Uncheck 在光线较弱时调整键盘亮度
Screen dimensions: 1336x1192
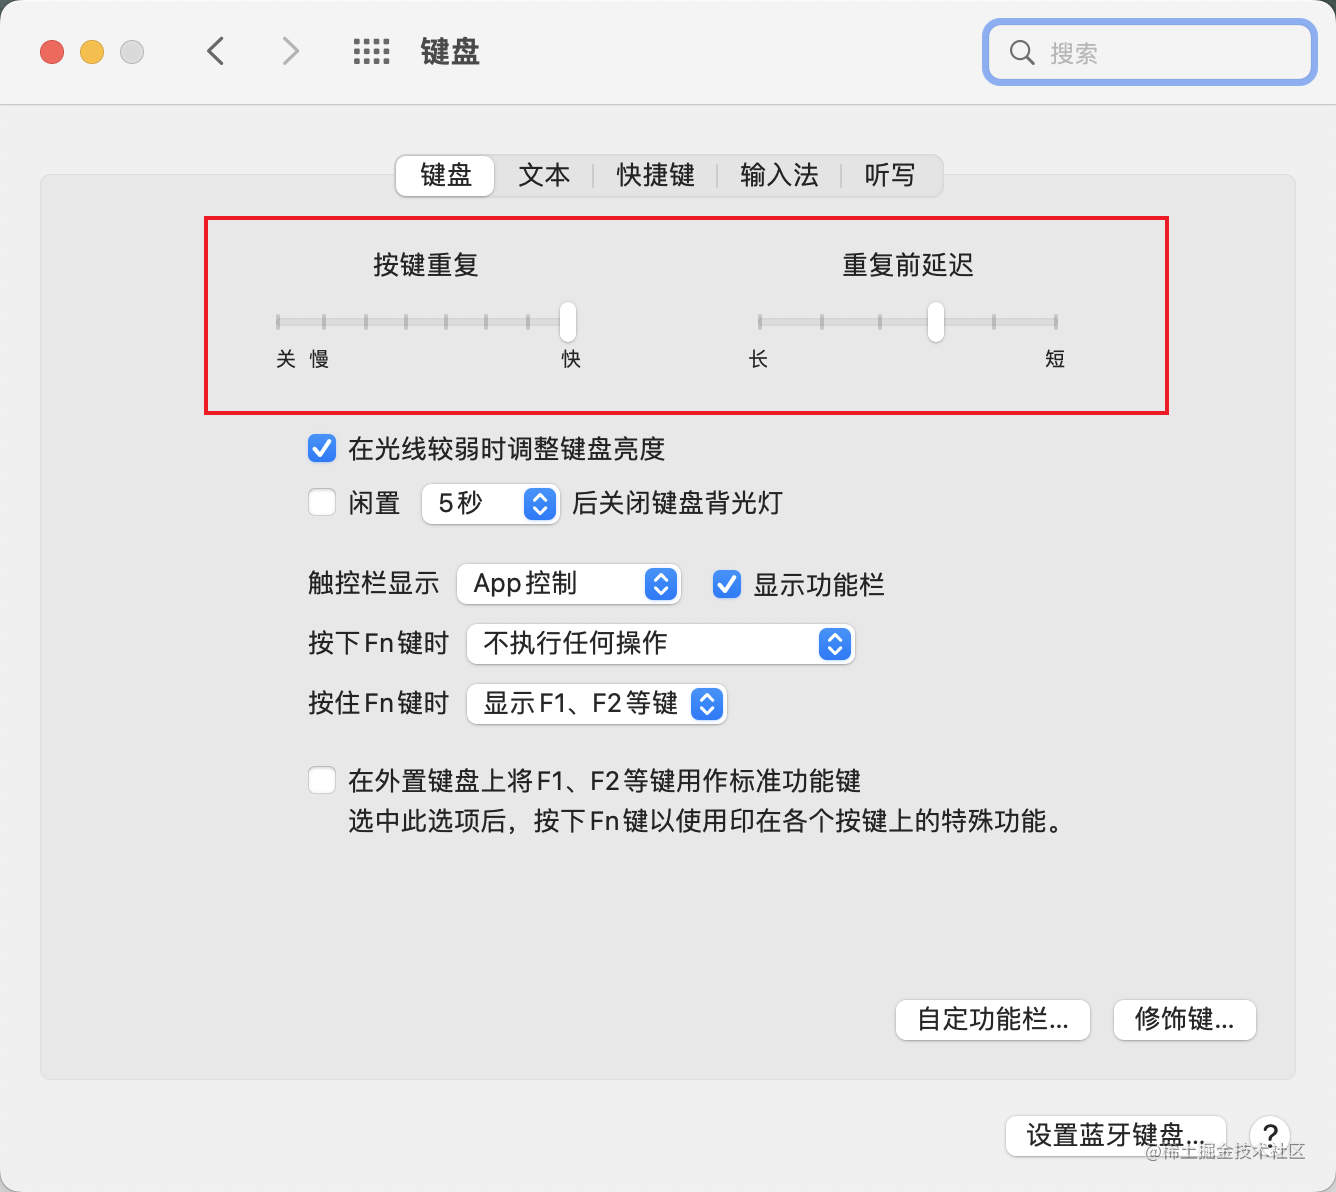[x=322, y=448]
